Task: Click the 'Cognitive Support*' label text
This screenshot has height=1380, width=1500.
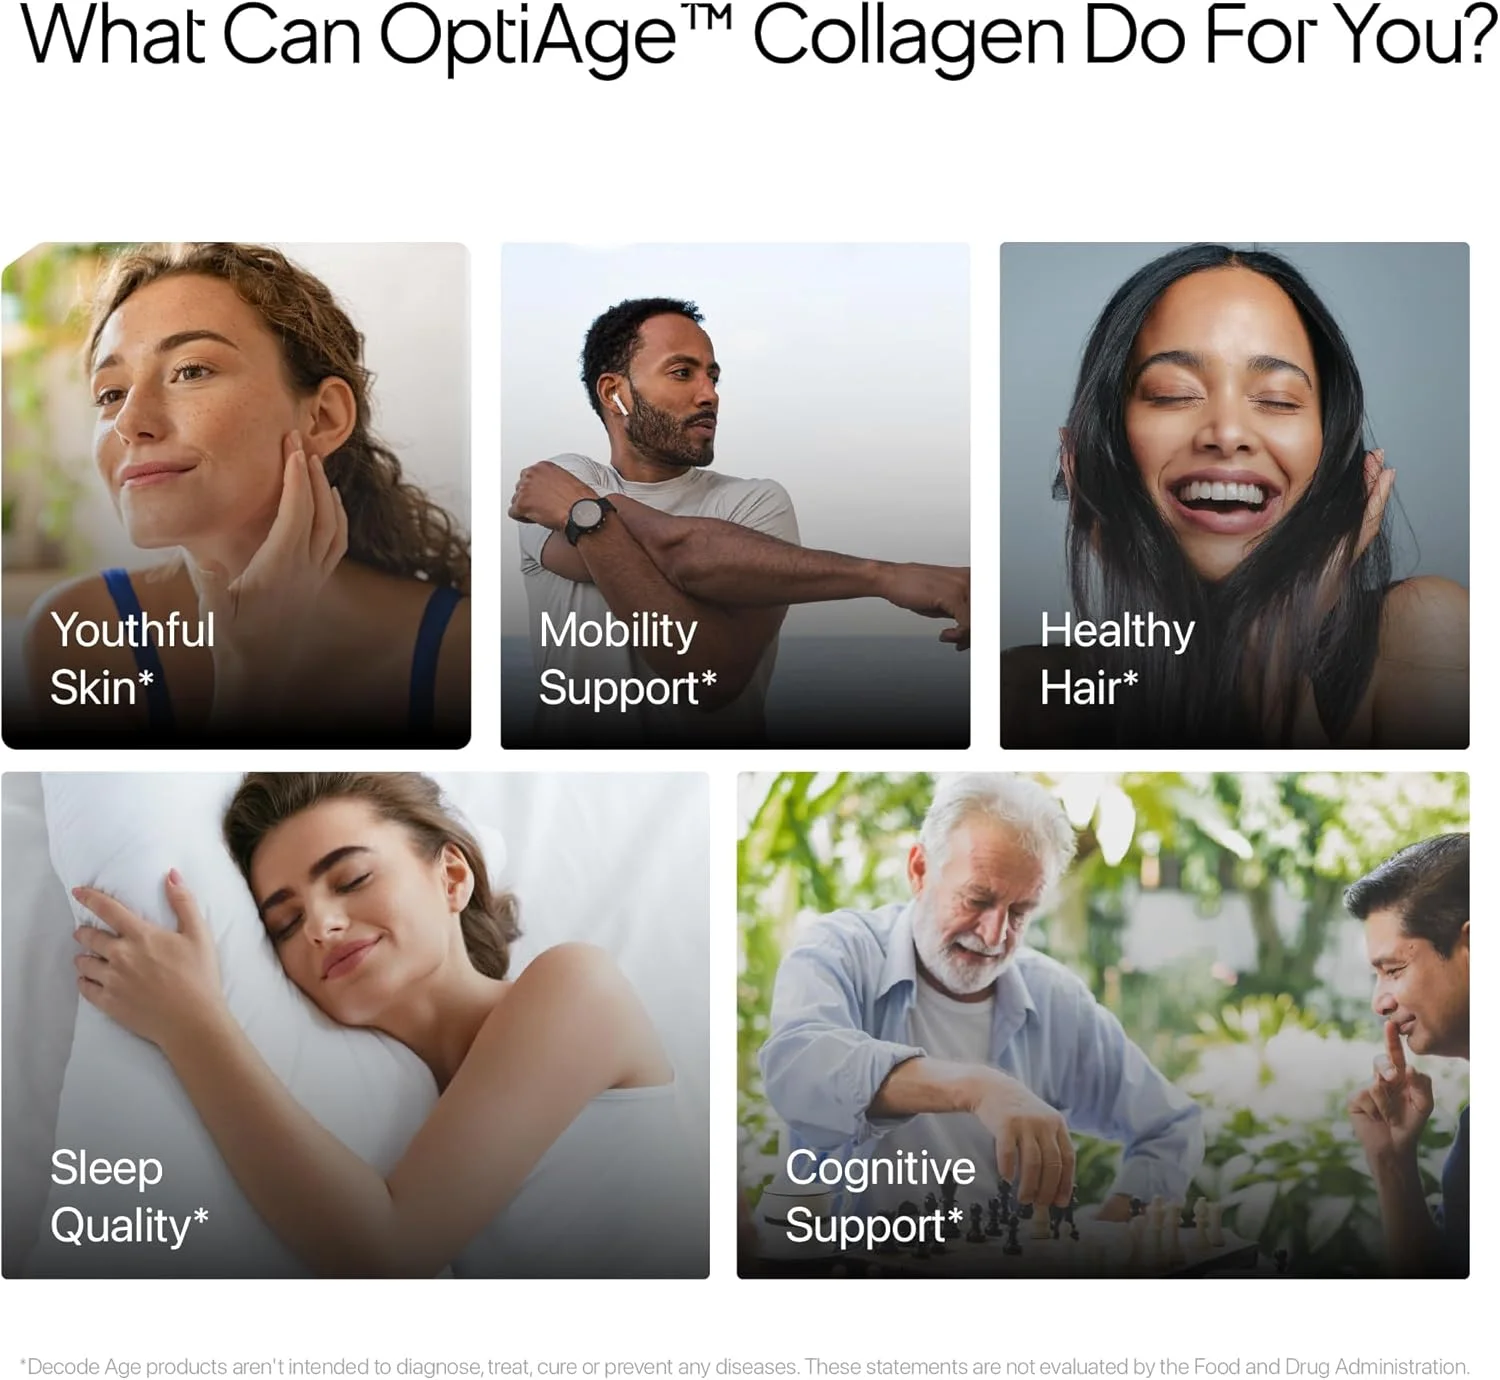Action: 880,1198
